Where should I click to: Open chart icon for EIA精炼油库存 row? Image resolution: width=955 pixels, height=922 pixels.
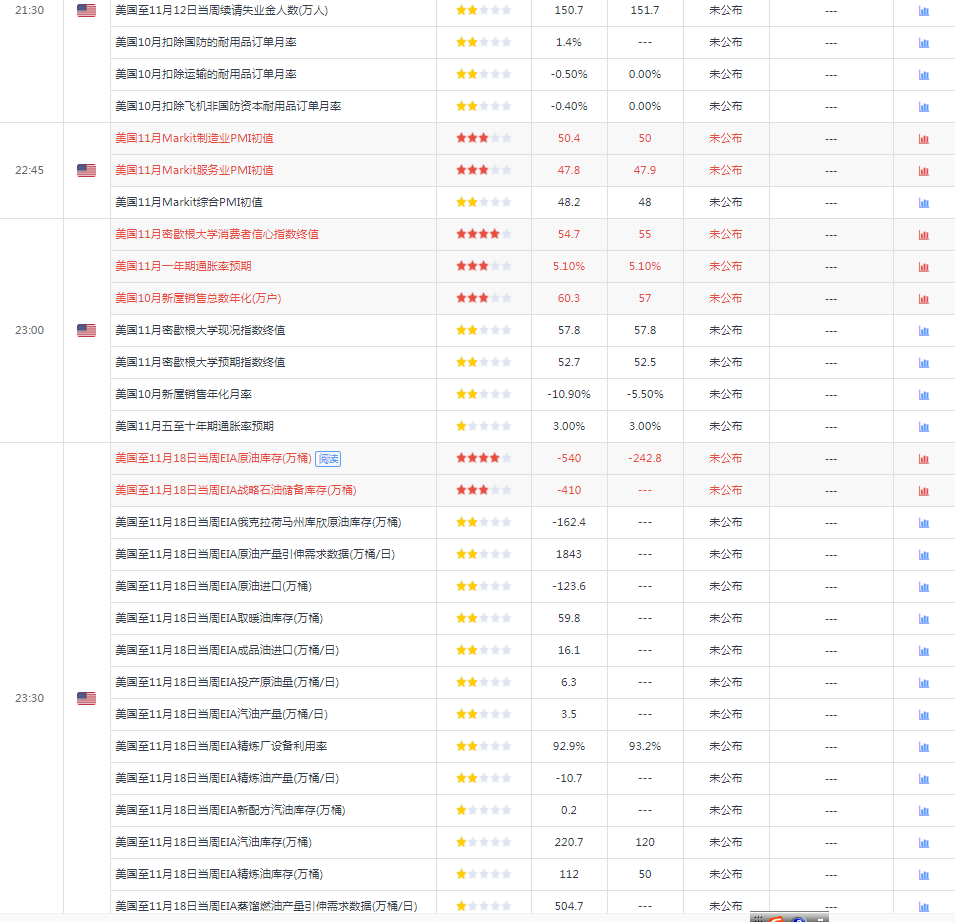click(x=923, y=874)
